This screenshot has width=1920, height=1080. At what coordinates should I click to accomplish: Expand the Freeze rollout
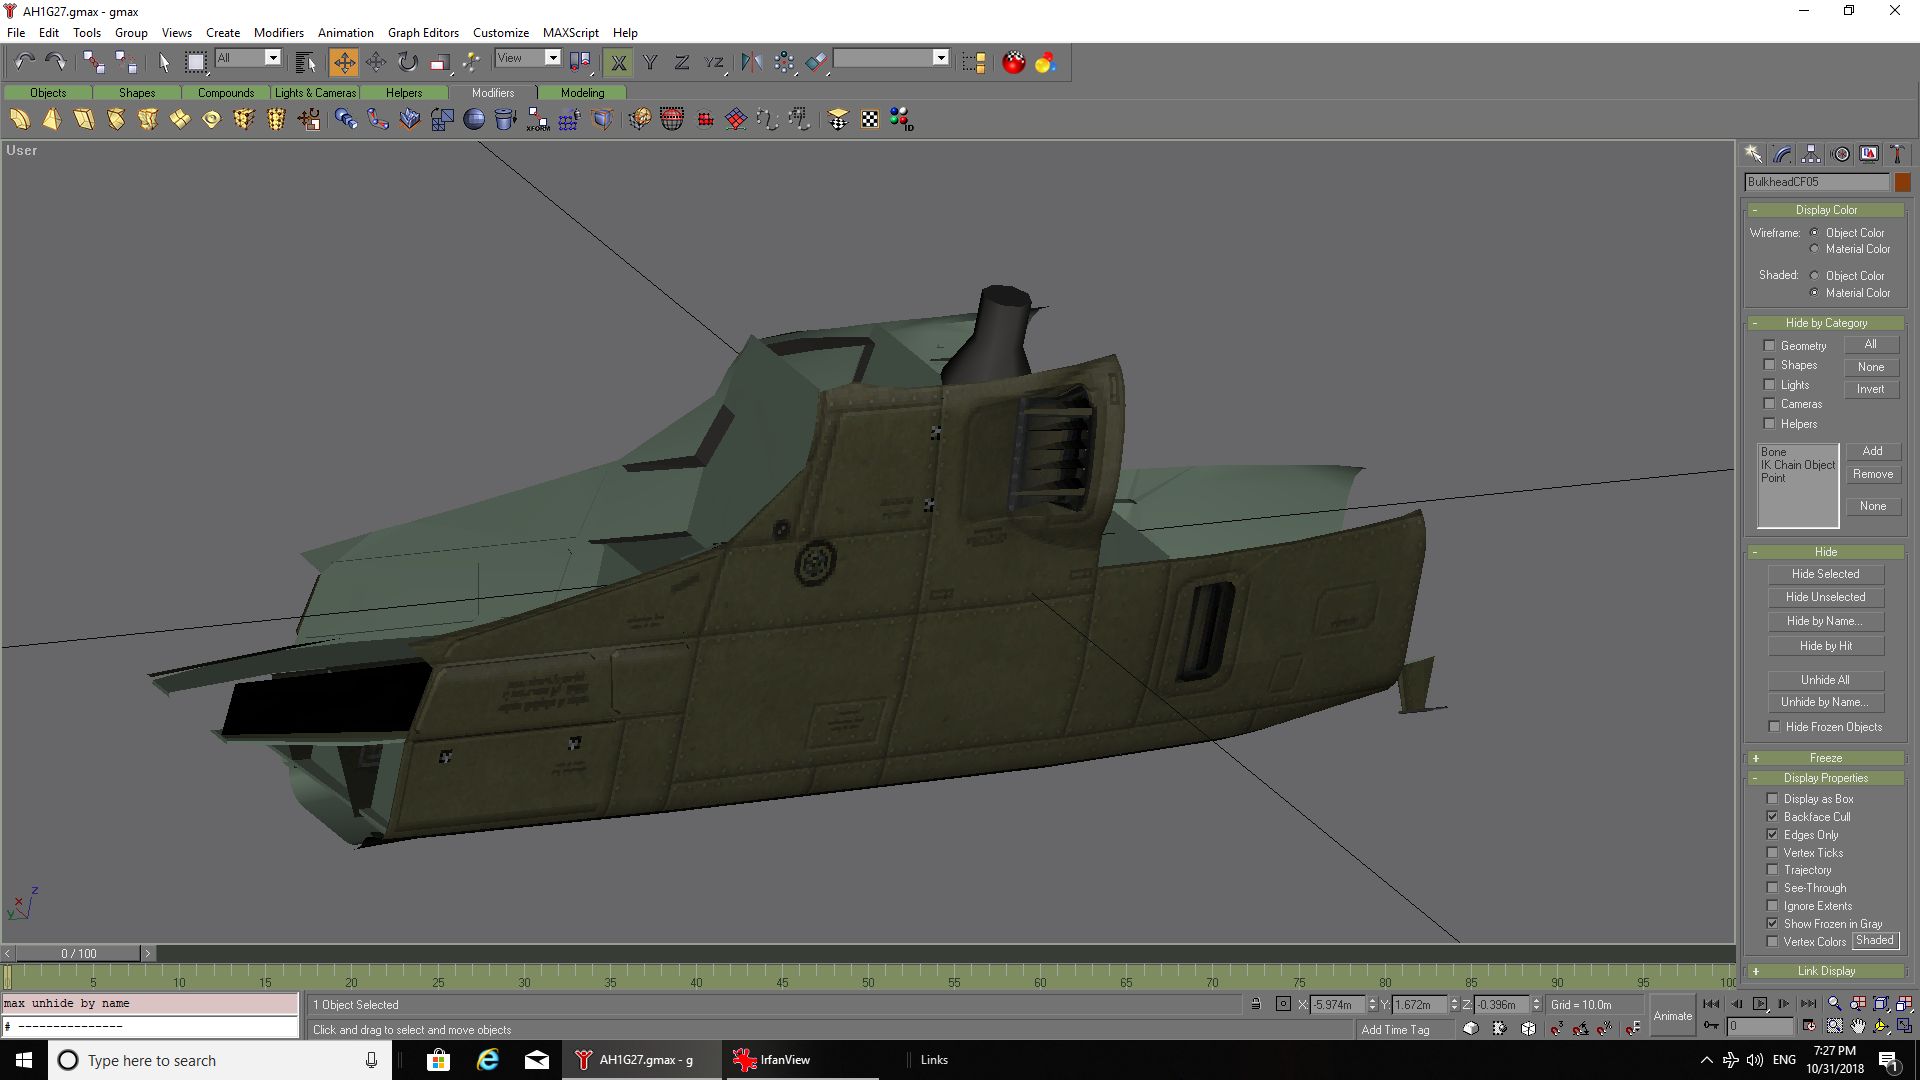pyautogui.click(x=1825, y=758)
